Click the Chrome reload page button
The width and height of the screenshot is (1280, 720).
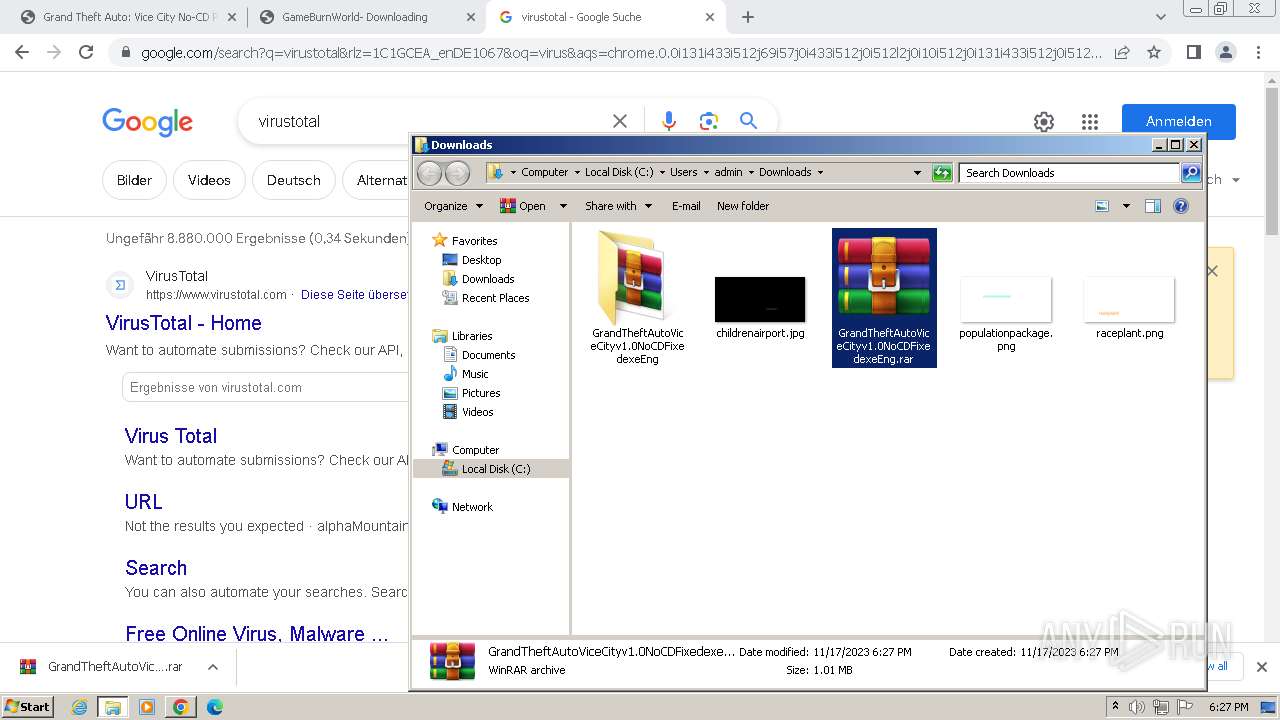coord(86,52)
